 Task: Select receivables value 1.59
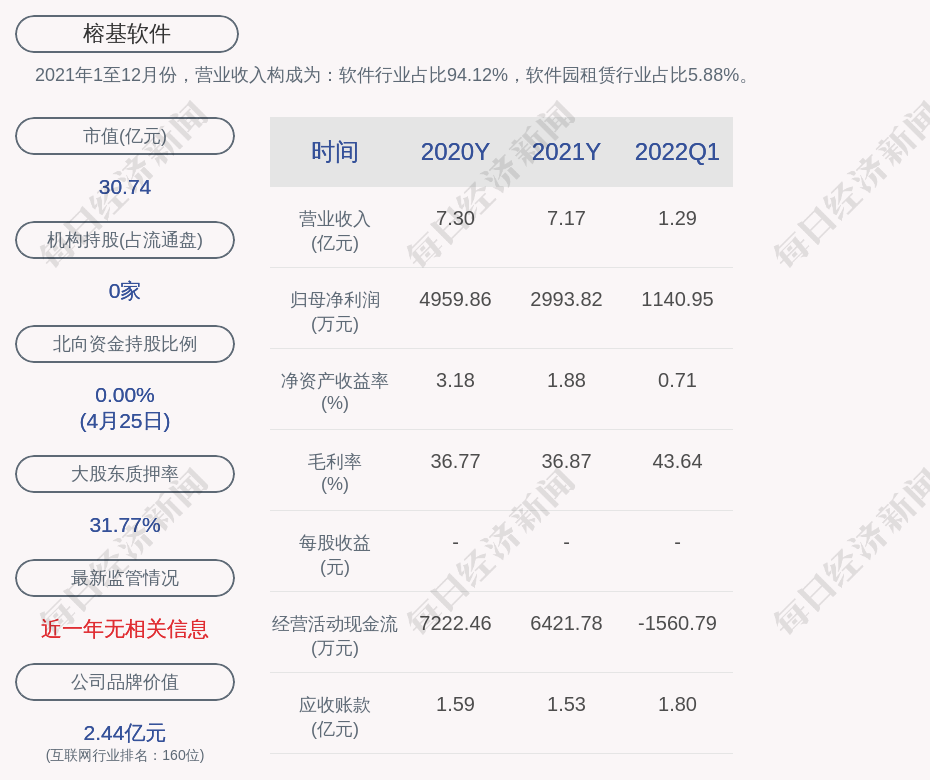pyautogui.click(x=455, y=704)
